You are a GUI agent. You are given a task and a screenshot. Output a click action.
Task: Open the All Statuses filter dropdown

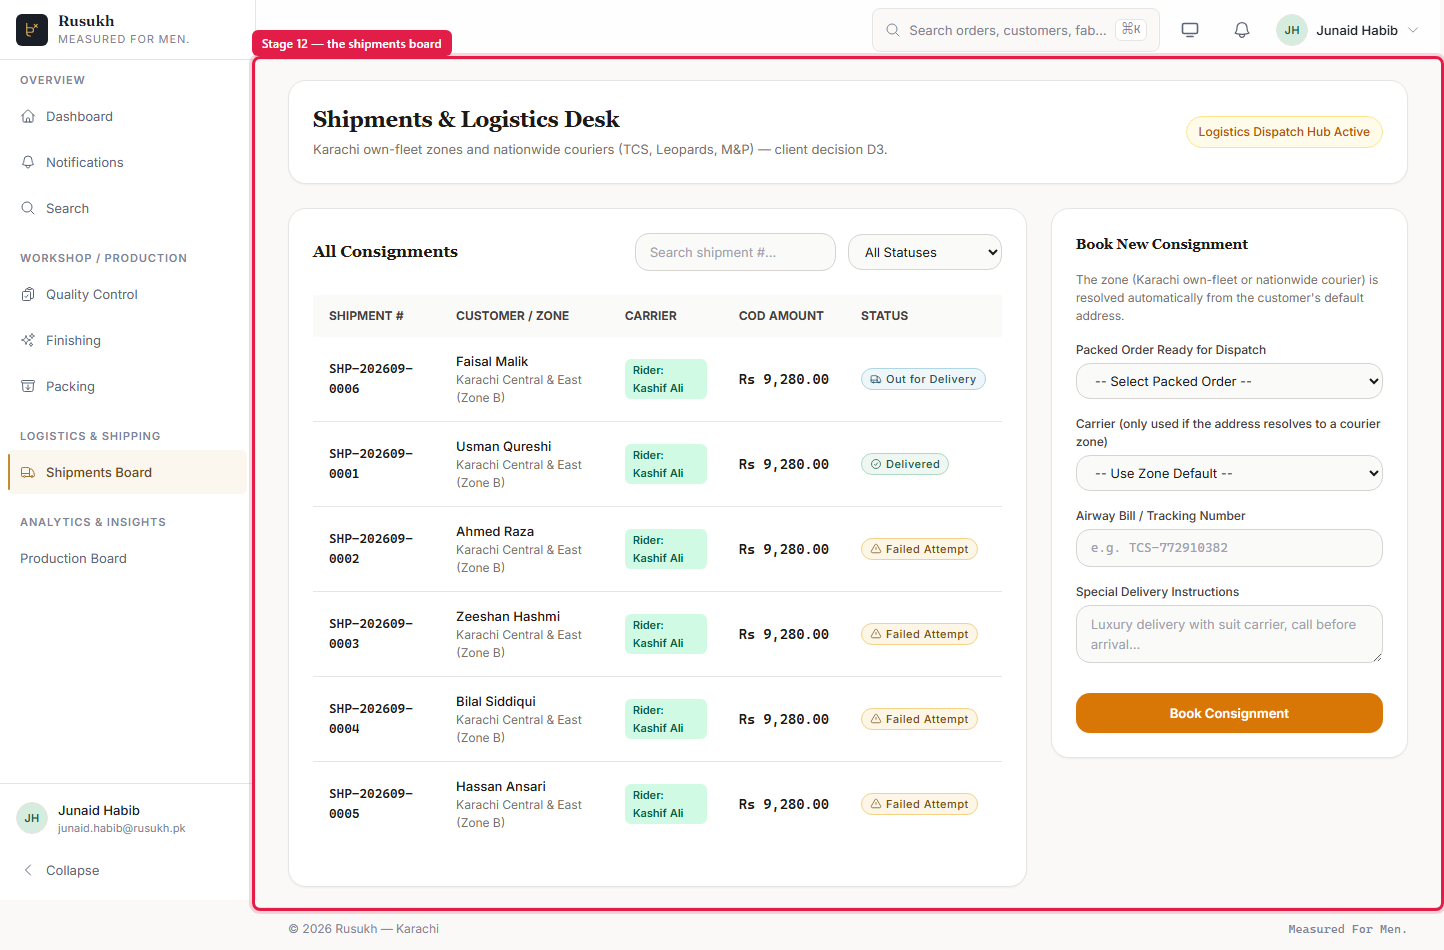coord(925,252)
